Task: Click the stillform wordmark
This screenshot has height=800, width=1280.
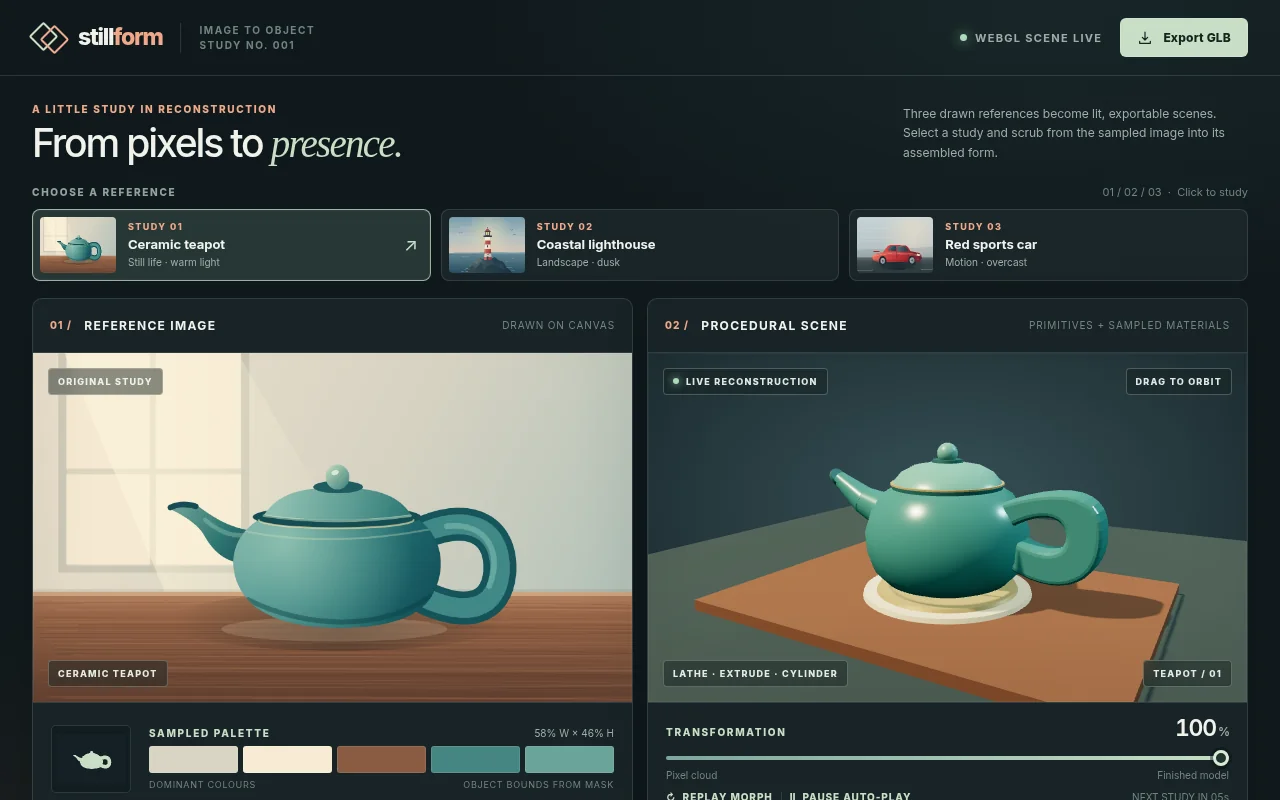Action: pos(121,38)
